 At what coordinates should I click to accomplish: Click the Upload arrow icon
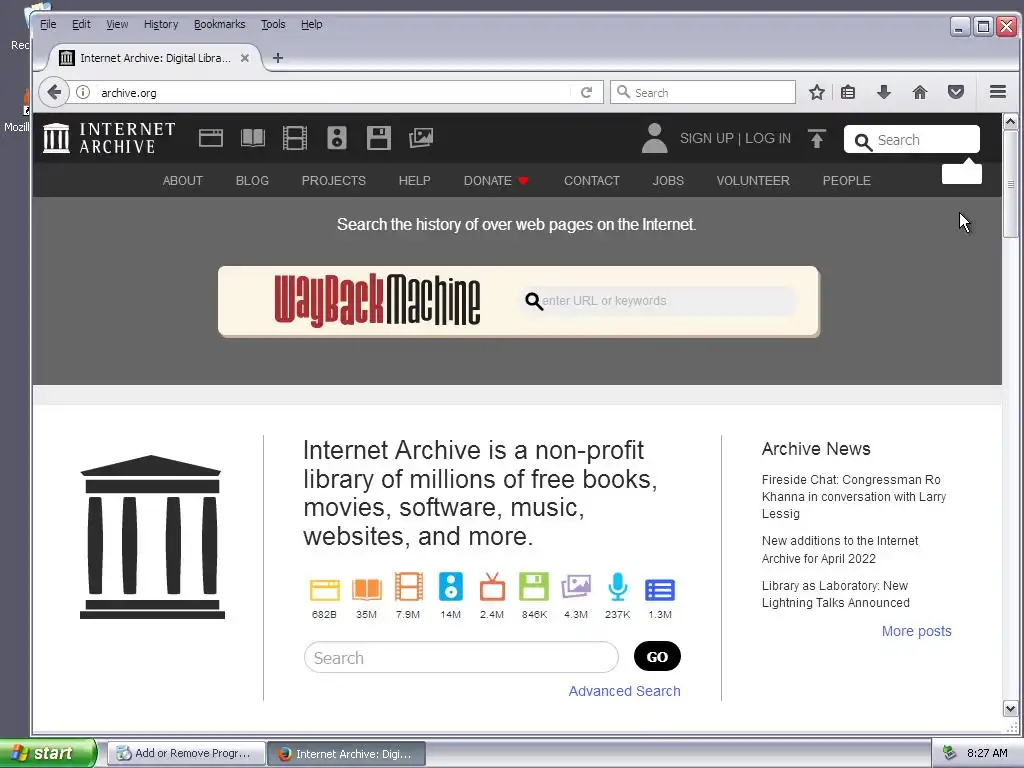click(x=816, y=138)
